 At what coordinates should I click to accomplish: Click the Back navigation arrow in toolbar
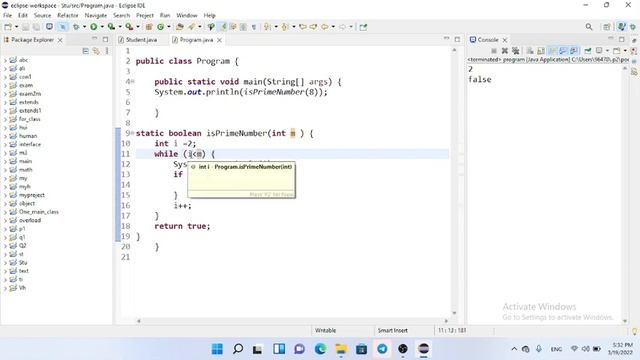tap(325, 27)
